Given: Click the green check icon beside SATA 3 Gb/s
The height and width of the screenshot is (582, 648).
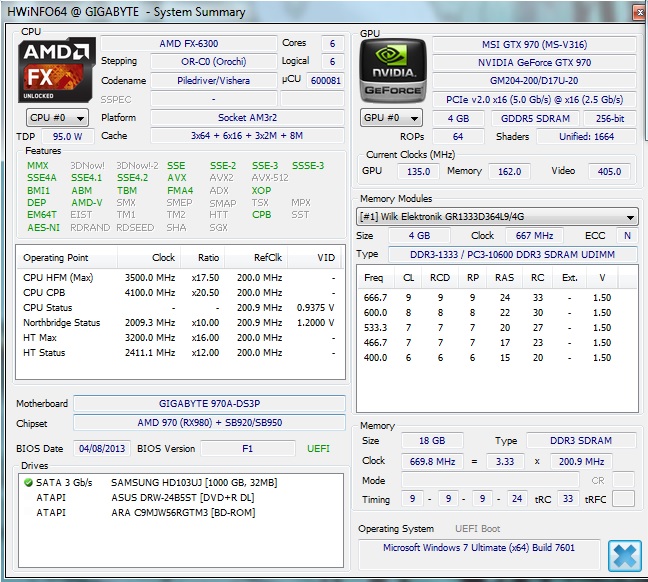Looking at the screenshot, I should click(28, 482).
